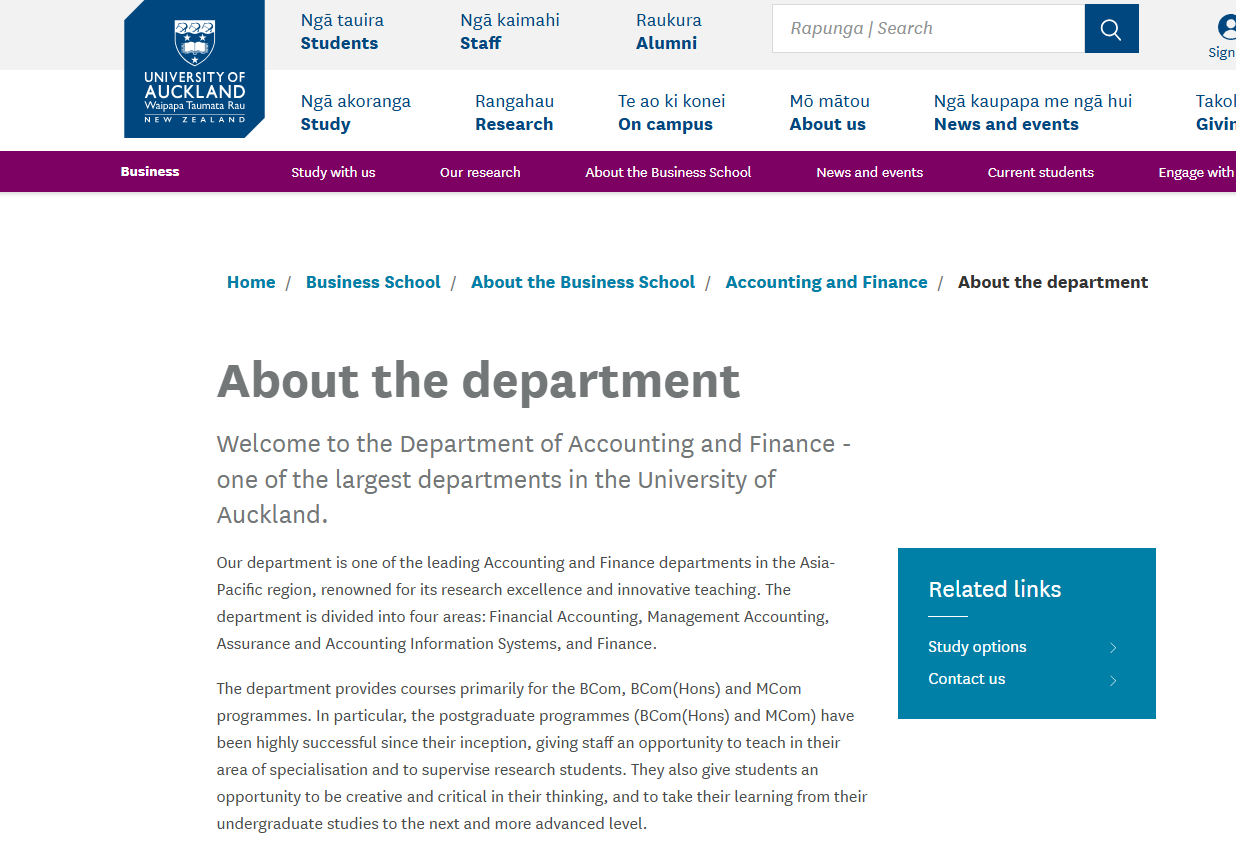
Task: Go to Business School breadcrumb link
Action: point(373,282)
